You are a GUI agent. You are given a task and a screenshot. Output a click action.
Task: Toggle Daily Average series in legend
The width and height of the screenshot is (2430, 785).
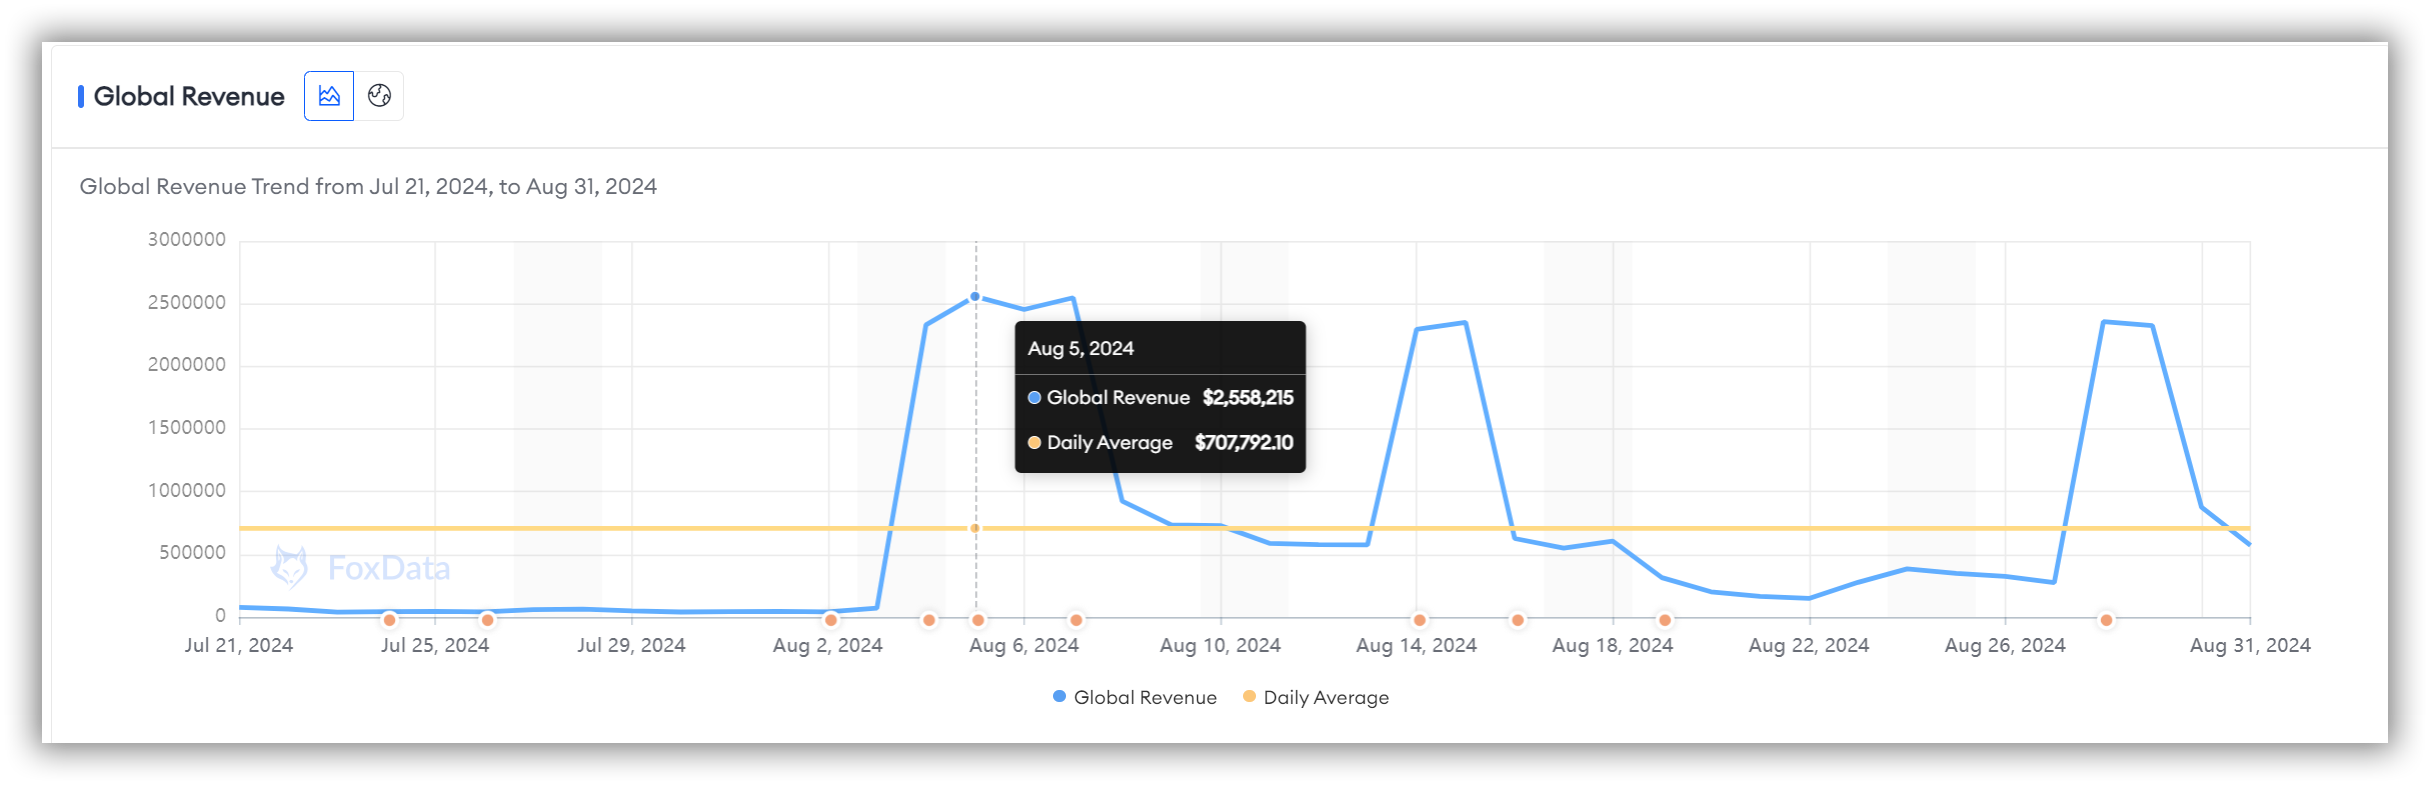click(x=1316, y=697)
